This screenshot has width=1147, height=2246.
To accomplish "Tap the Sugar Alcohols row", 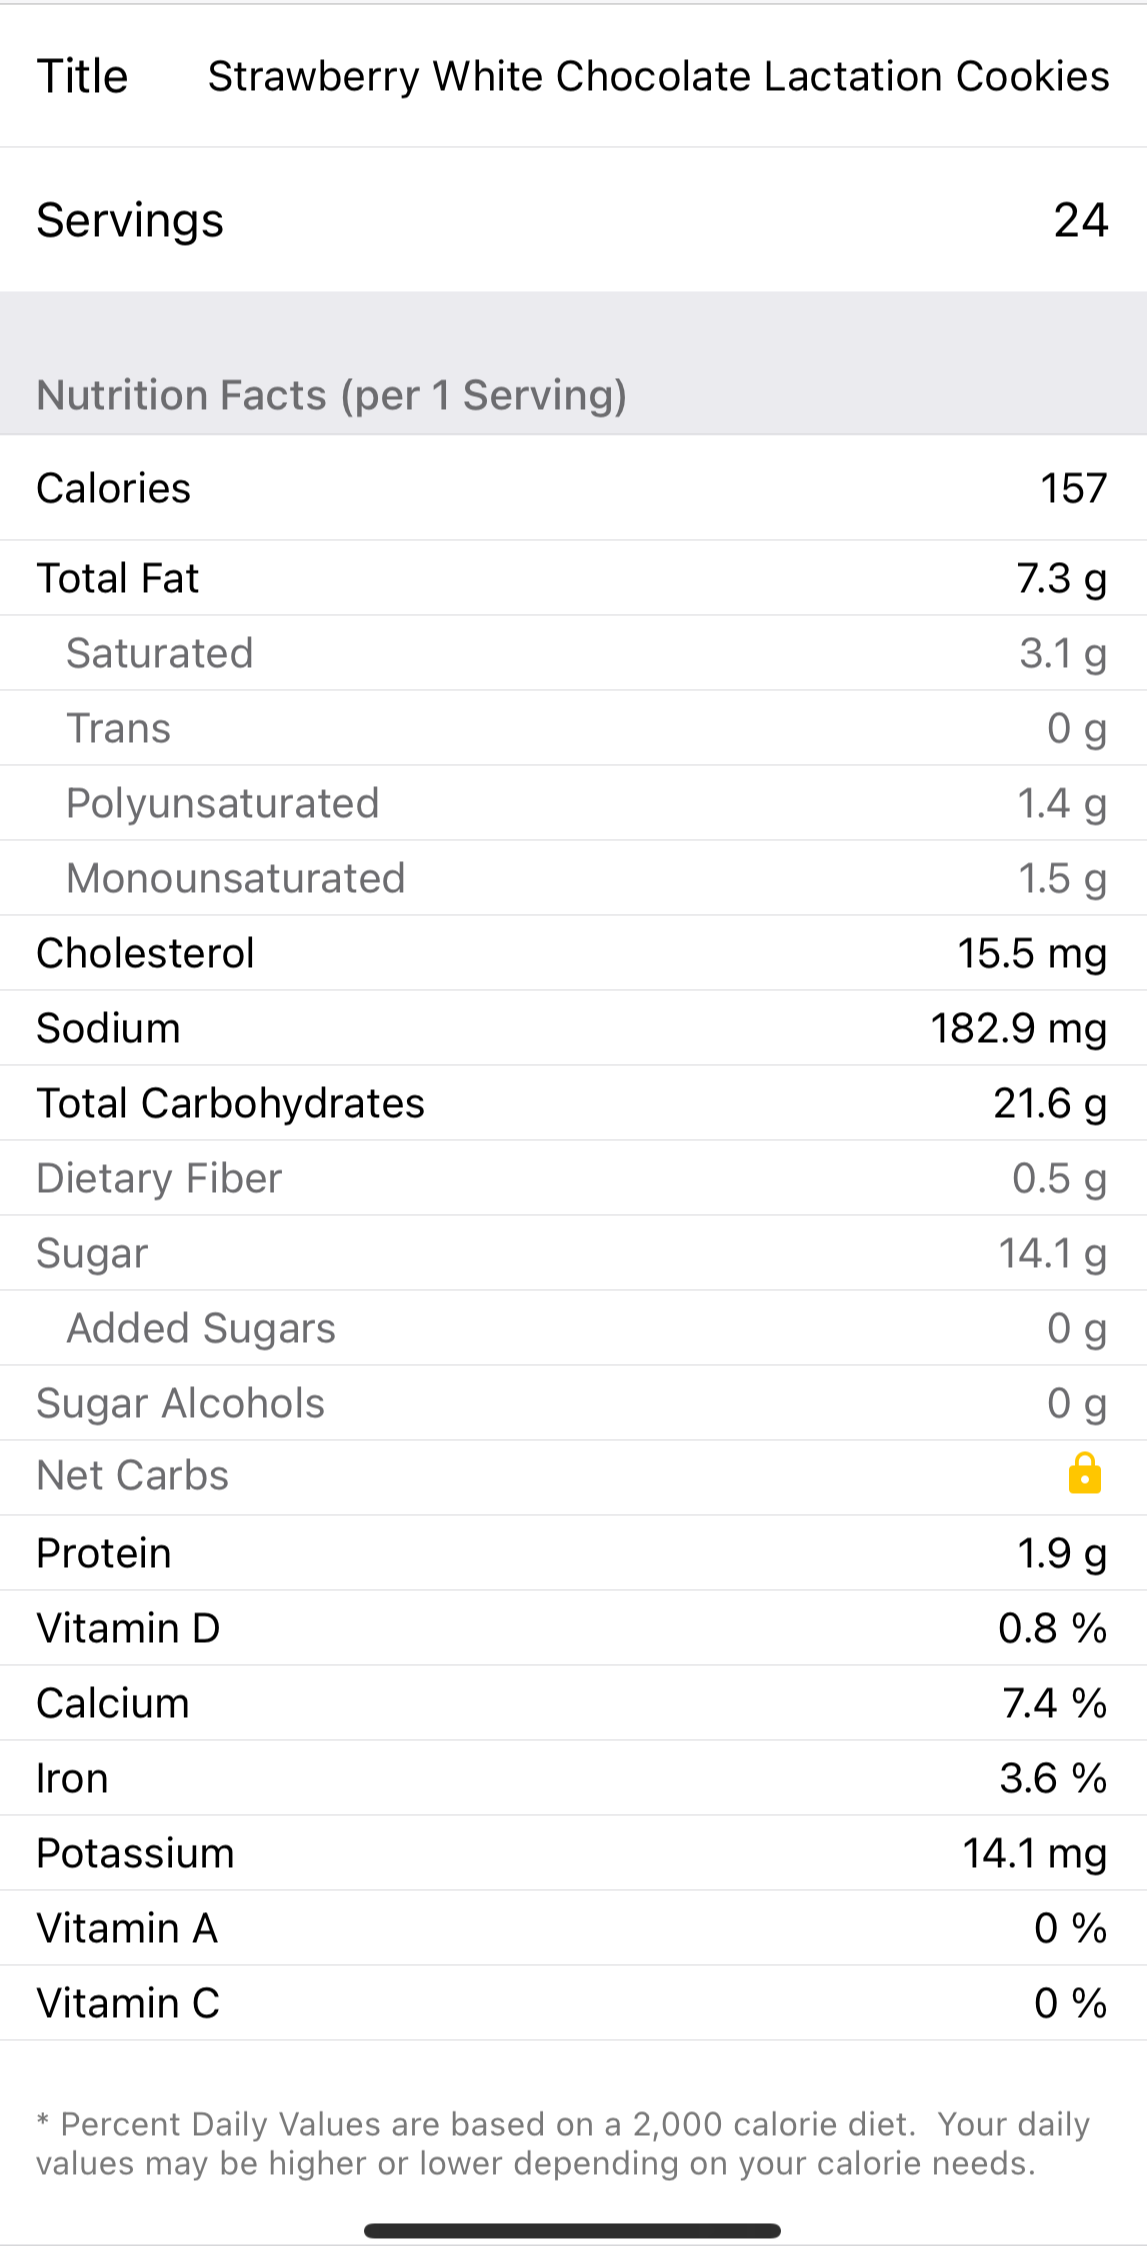I will pyautogui.click(x=573, y=1404).
